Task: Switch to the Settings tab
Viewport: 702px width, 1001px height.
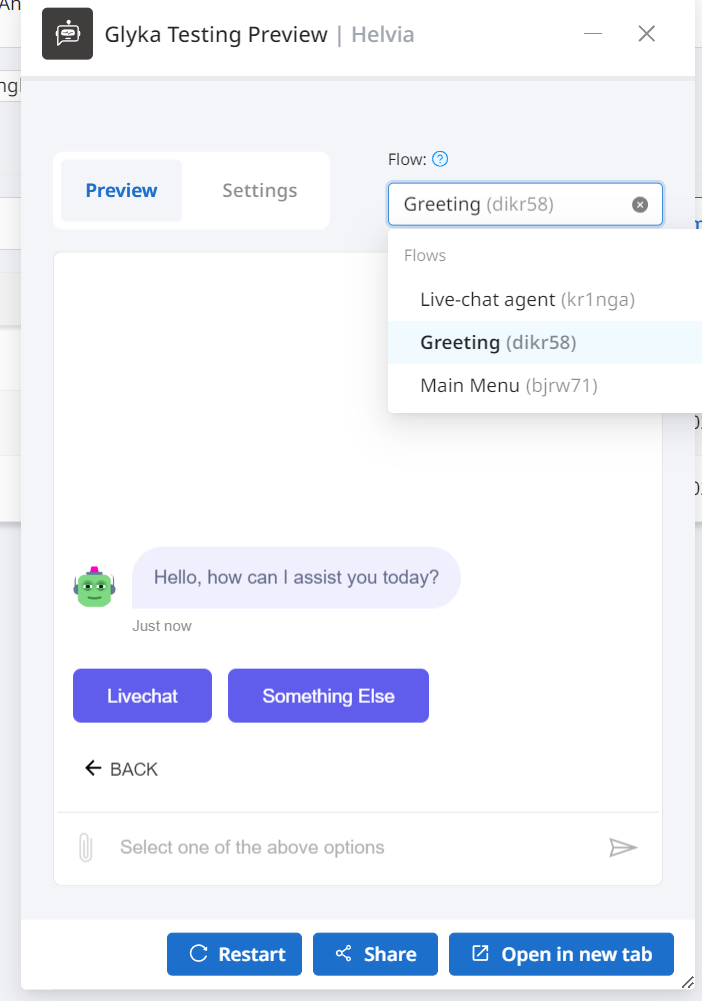Action: 260,190
